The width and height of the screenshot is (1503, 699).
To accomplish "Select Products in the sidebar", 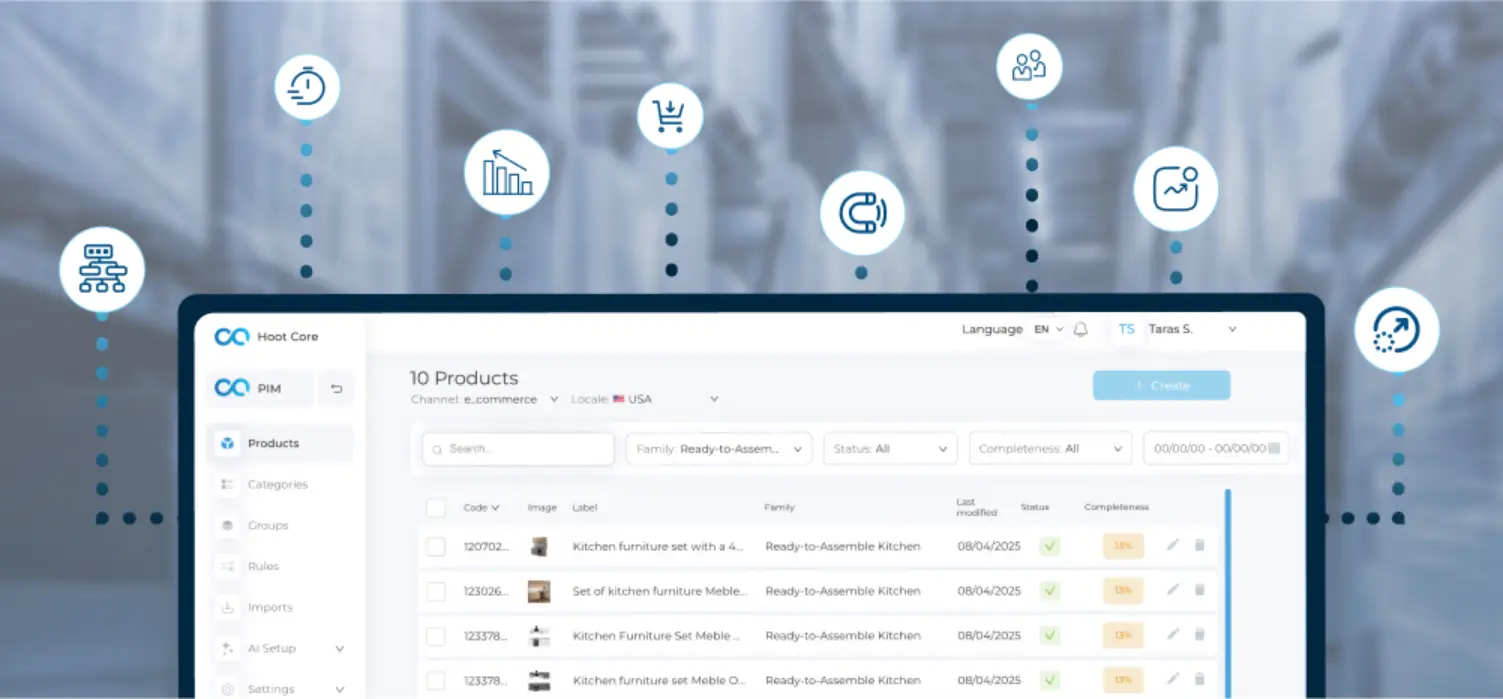I will (281, 443).
